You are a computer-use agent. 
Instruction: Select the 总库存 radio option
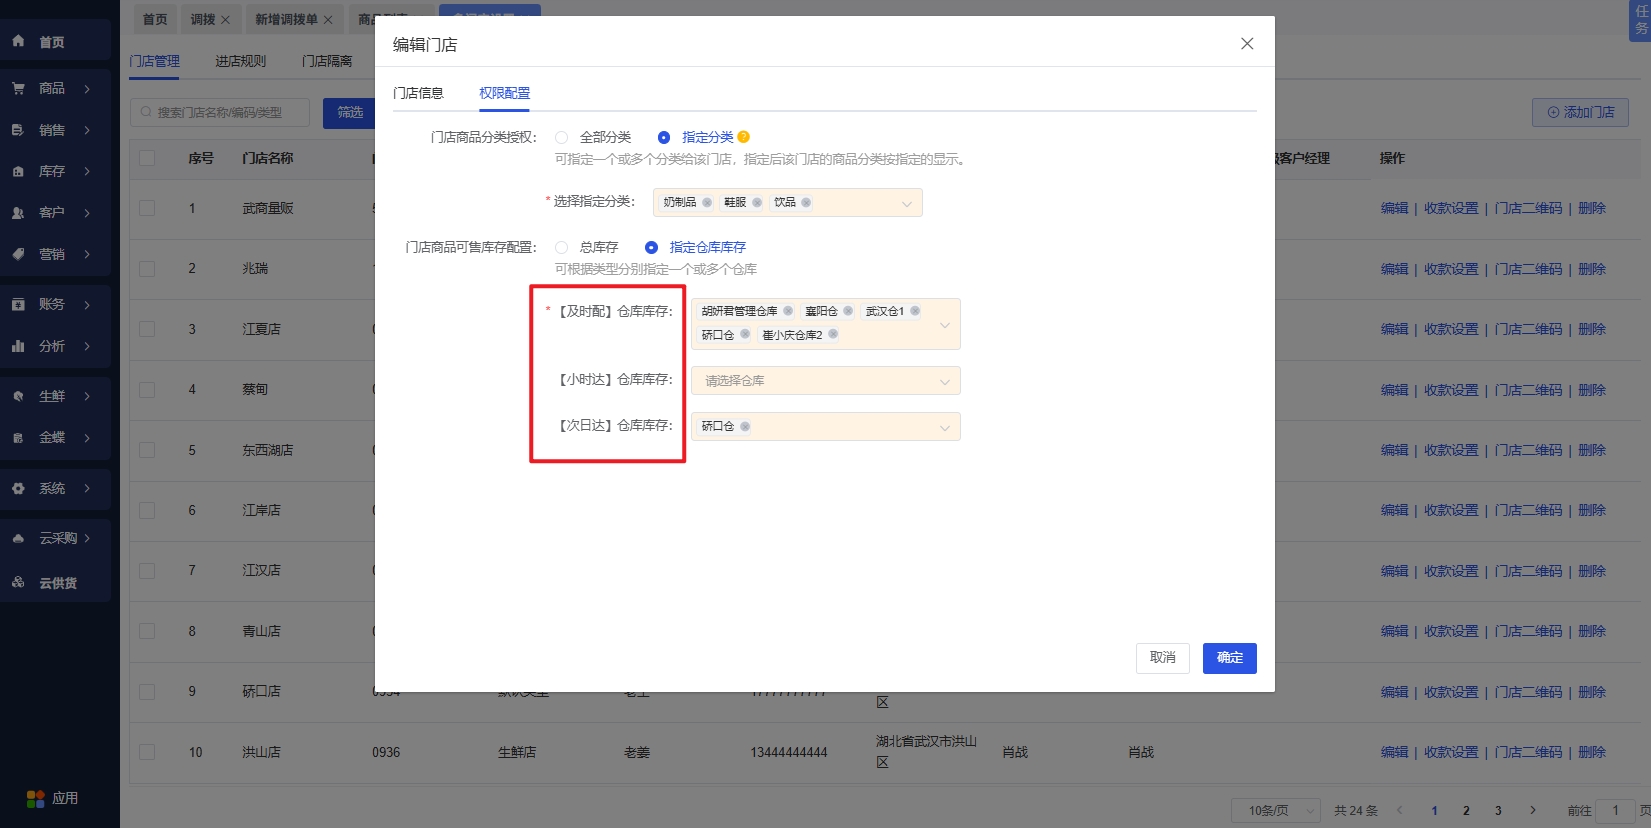pos(561,247)
